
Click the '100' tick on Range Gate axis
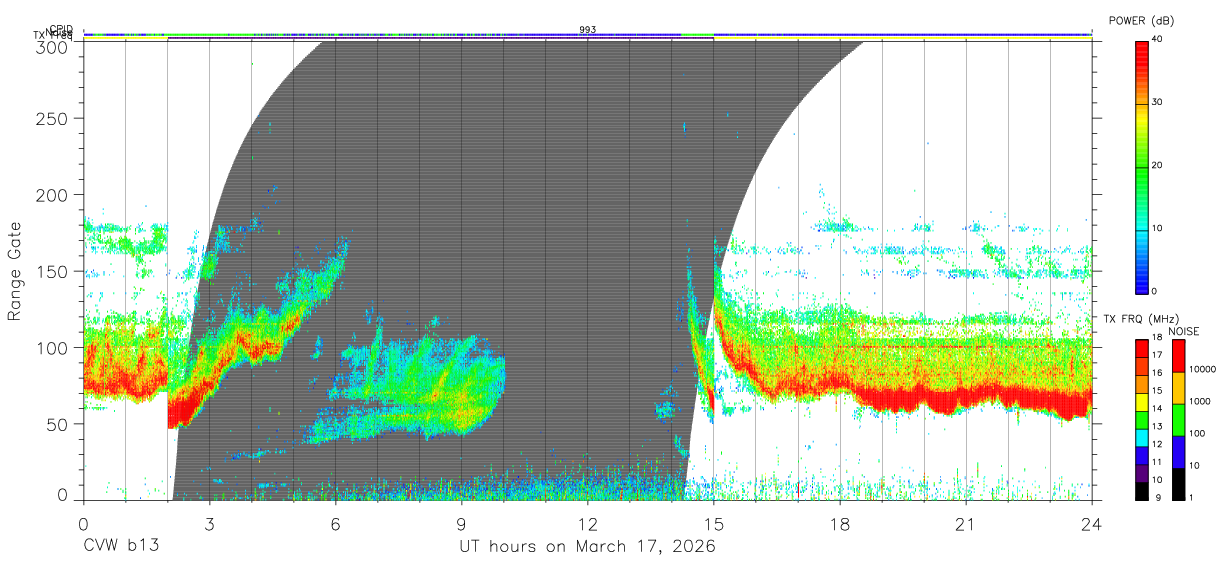click(x=53, y=347)
